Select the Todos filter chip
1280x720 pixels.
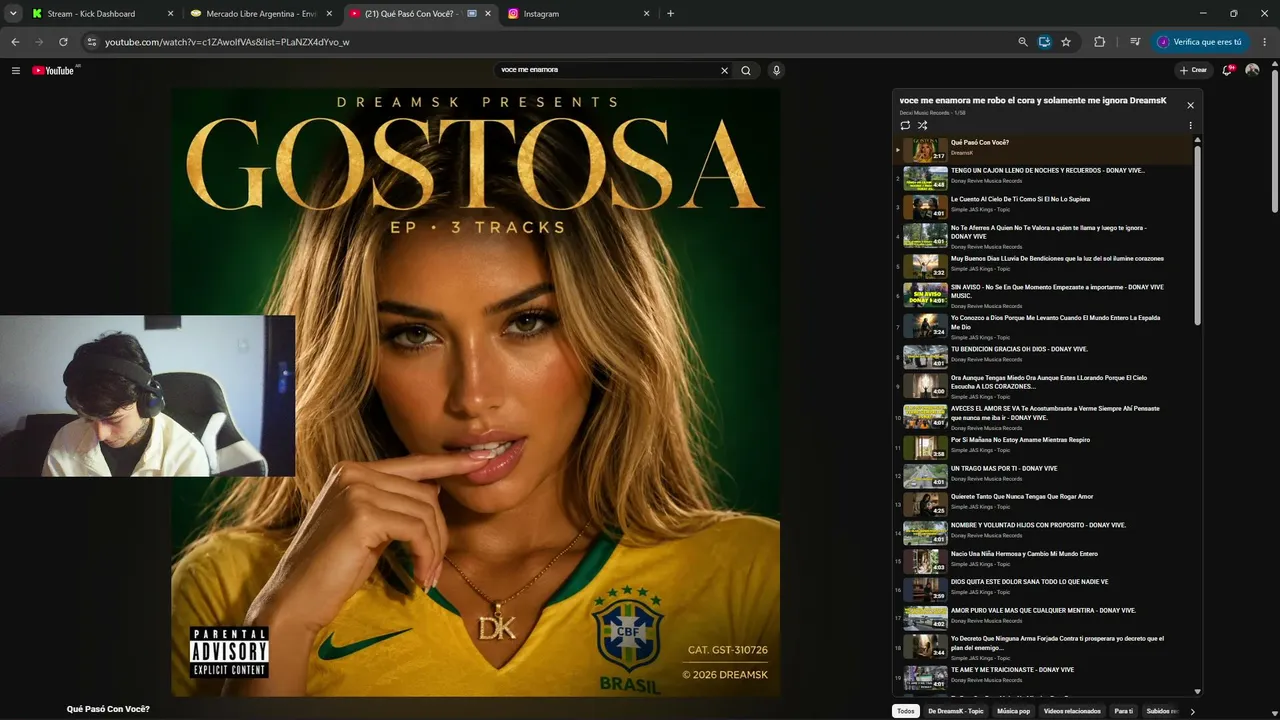(x=906, y=711)
